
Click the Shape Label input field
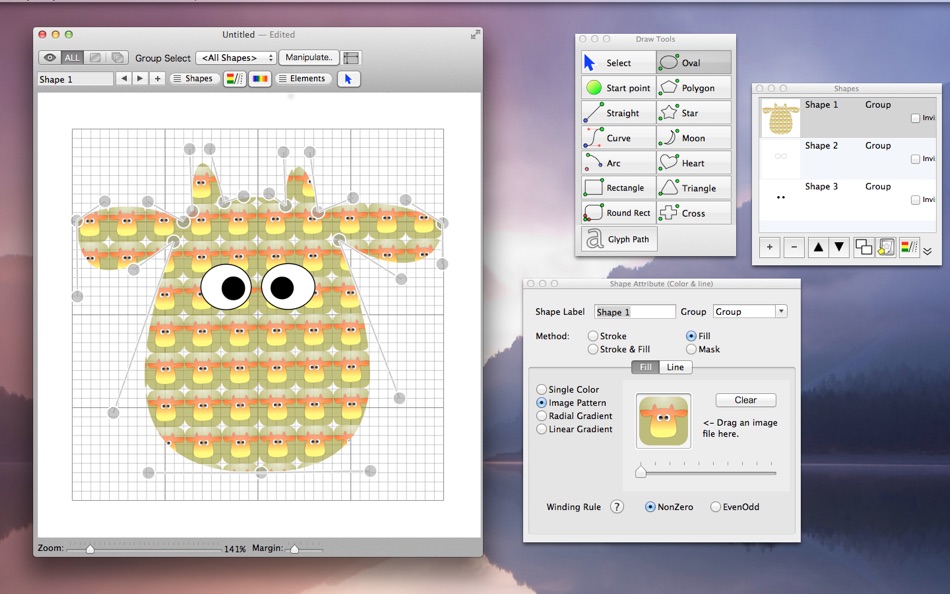[x=634, y=312]
